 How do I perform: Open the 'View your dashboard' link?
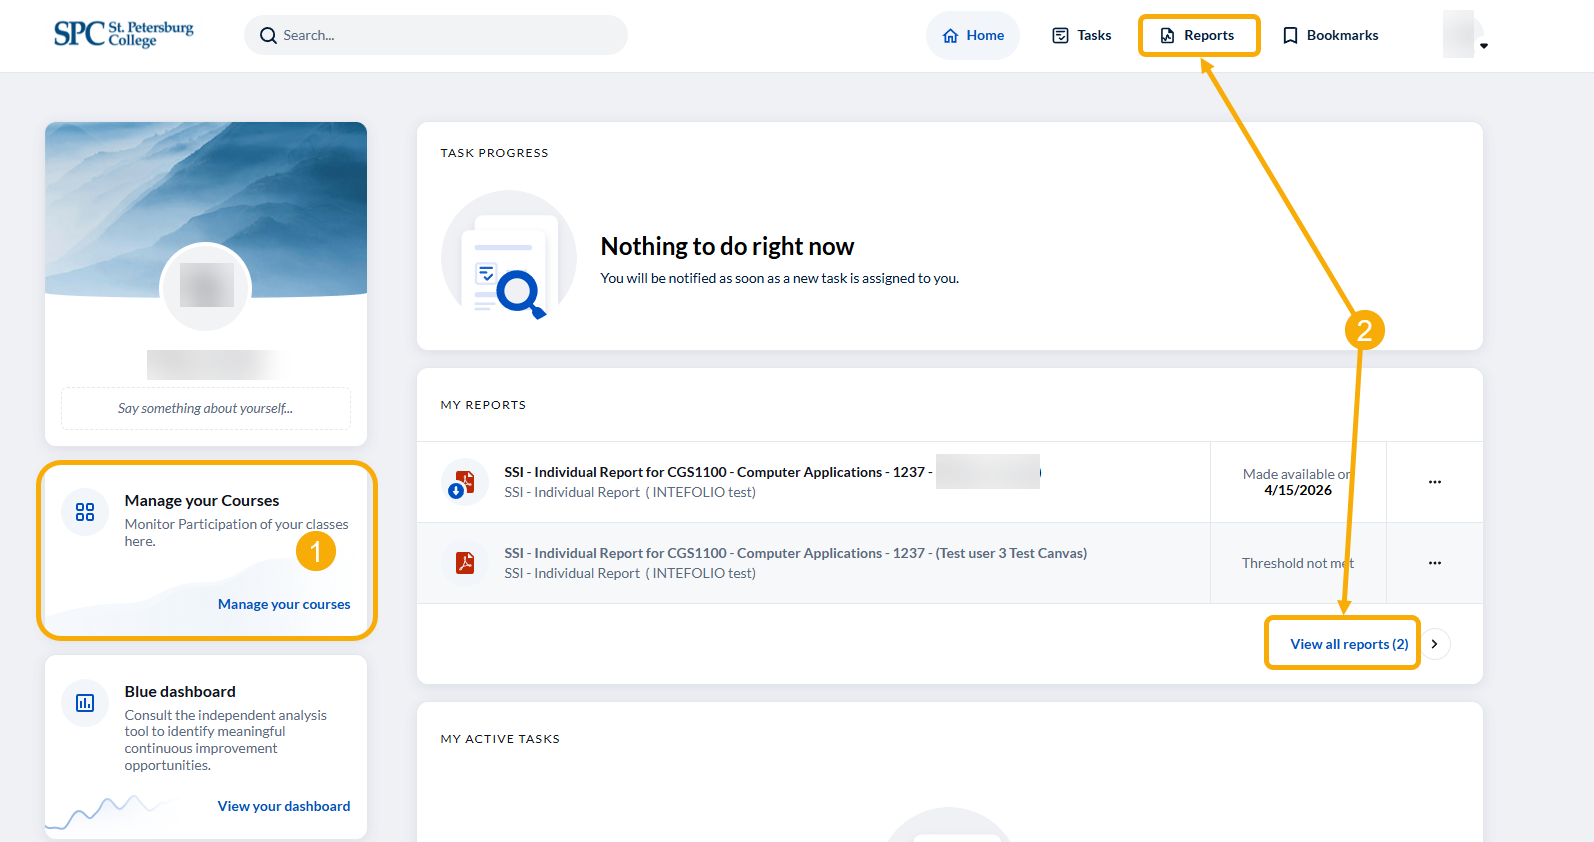pyautogui.click(x=284, y=806)
